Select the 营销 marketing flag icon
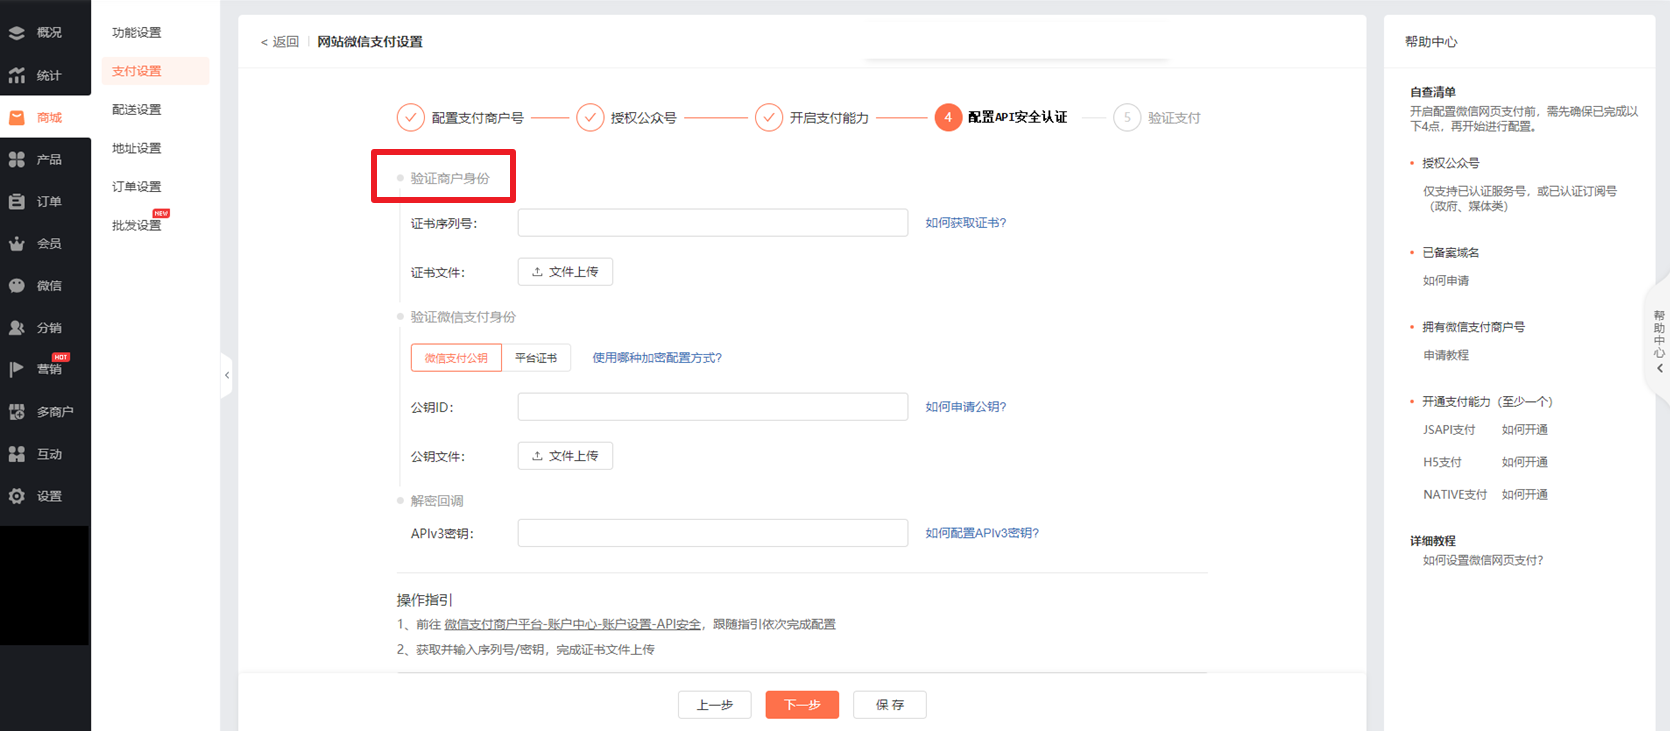1670x732 pixels. 17,369
